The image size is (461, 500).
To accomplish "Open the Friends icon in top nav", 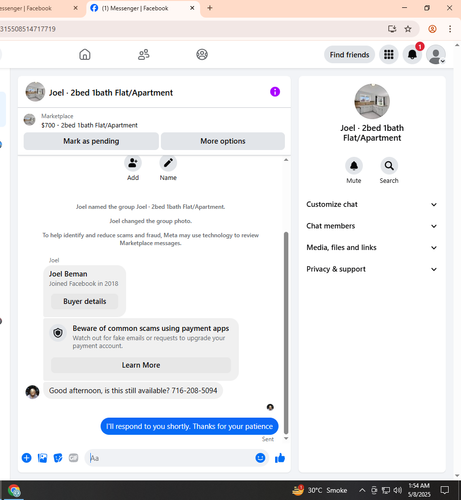I will click(144, 54).
